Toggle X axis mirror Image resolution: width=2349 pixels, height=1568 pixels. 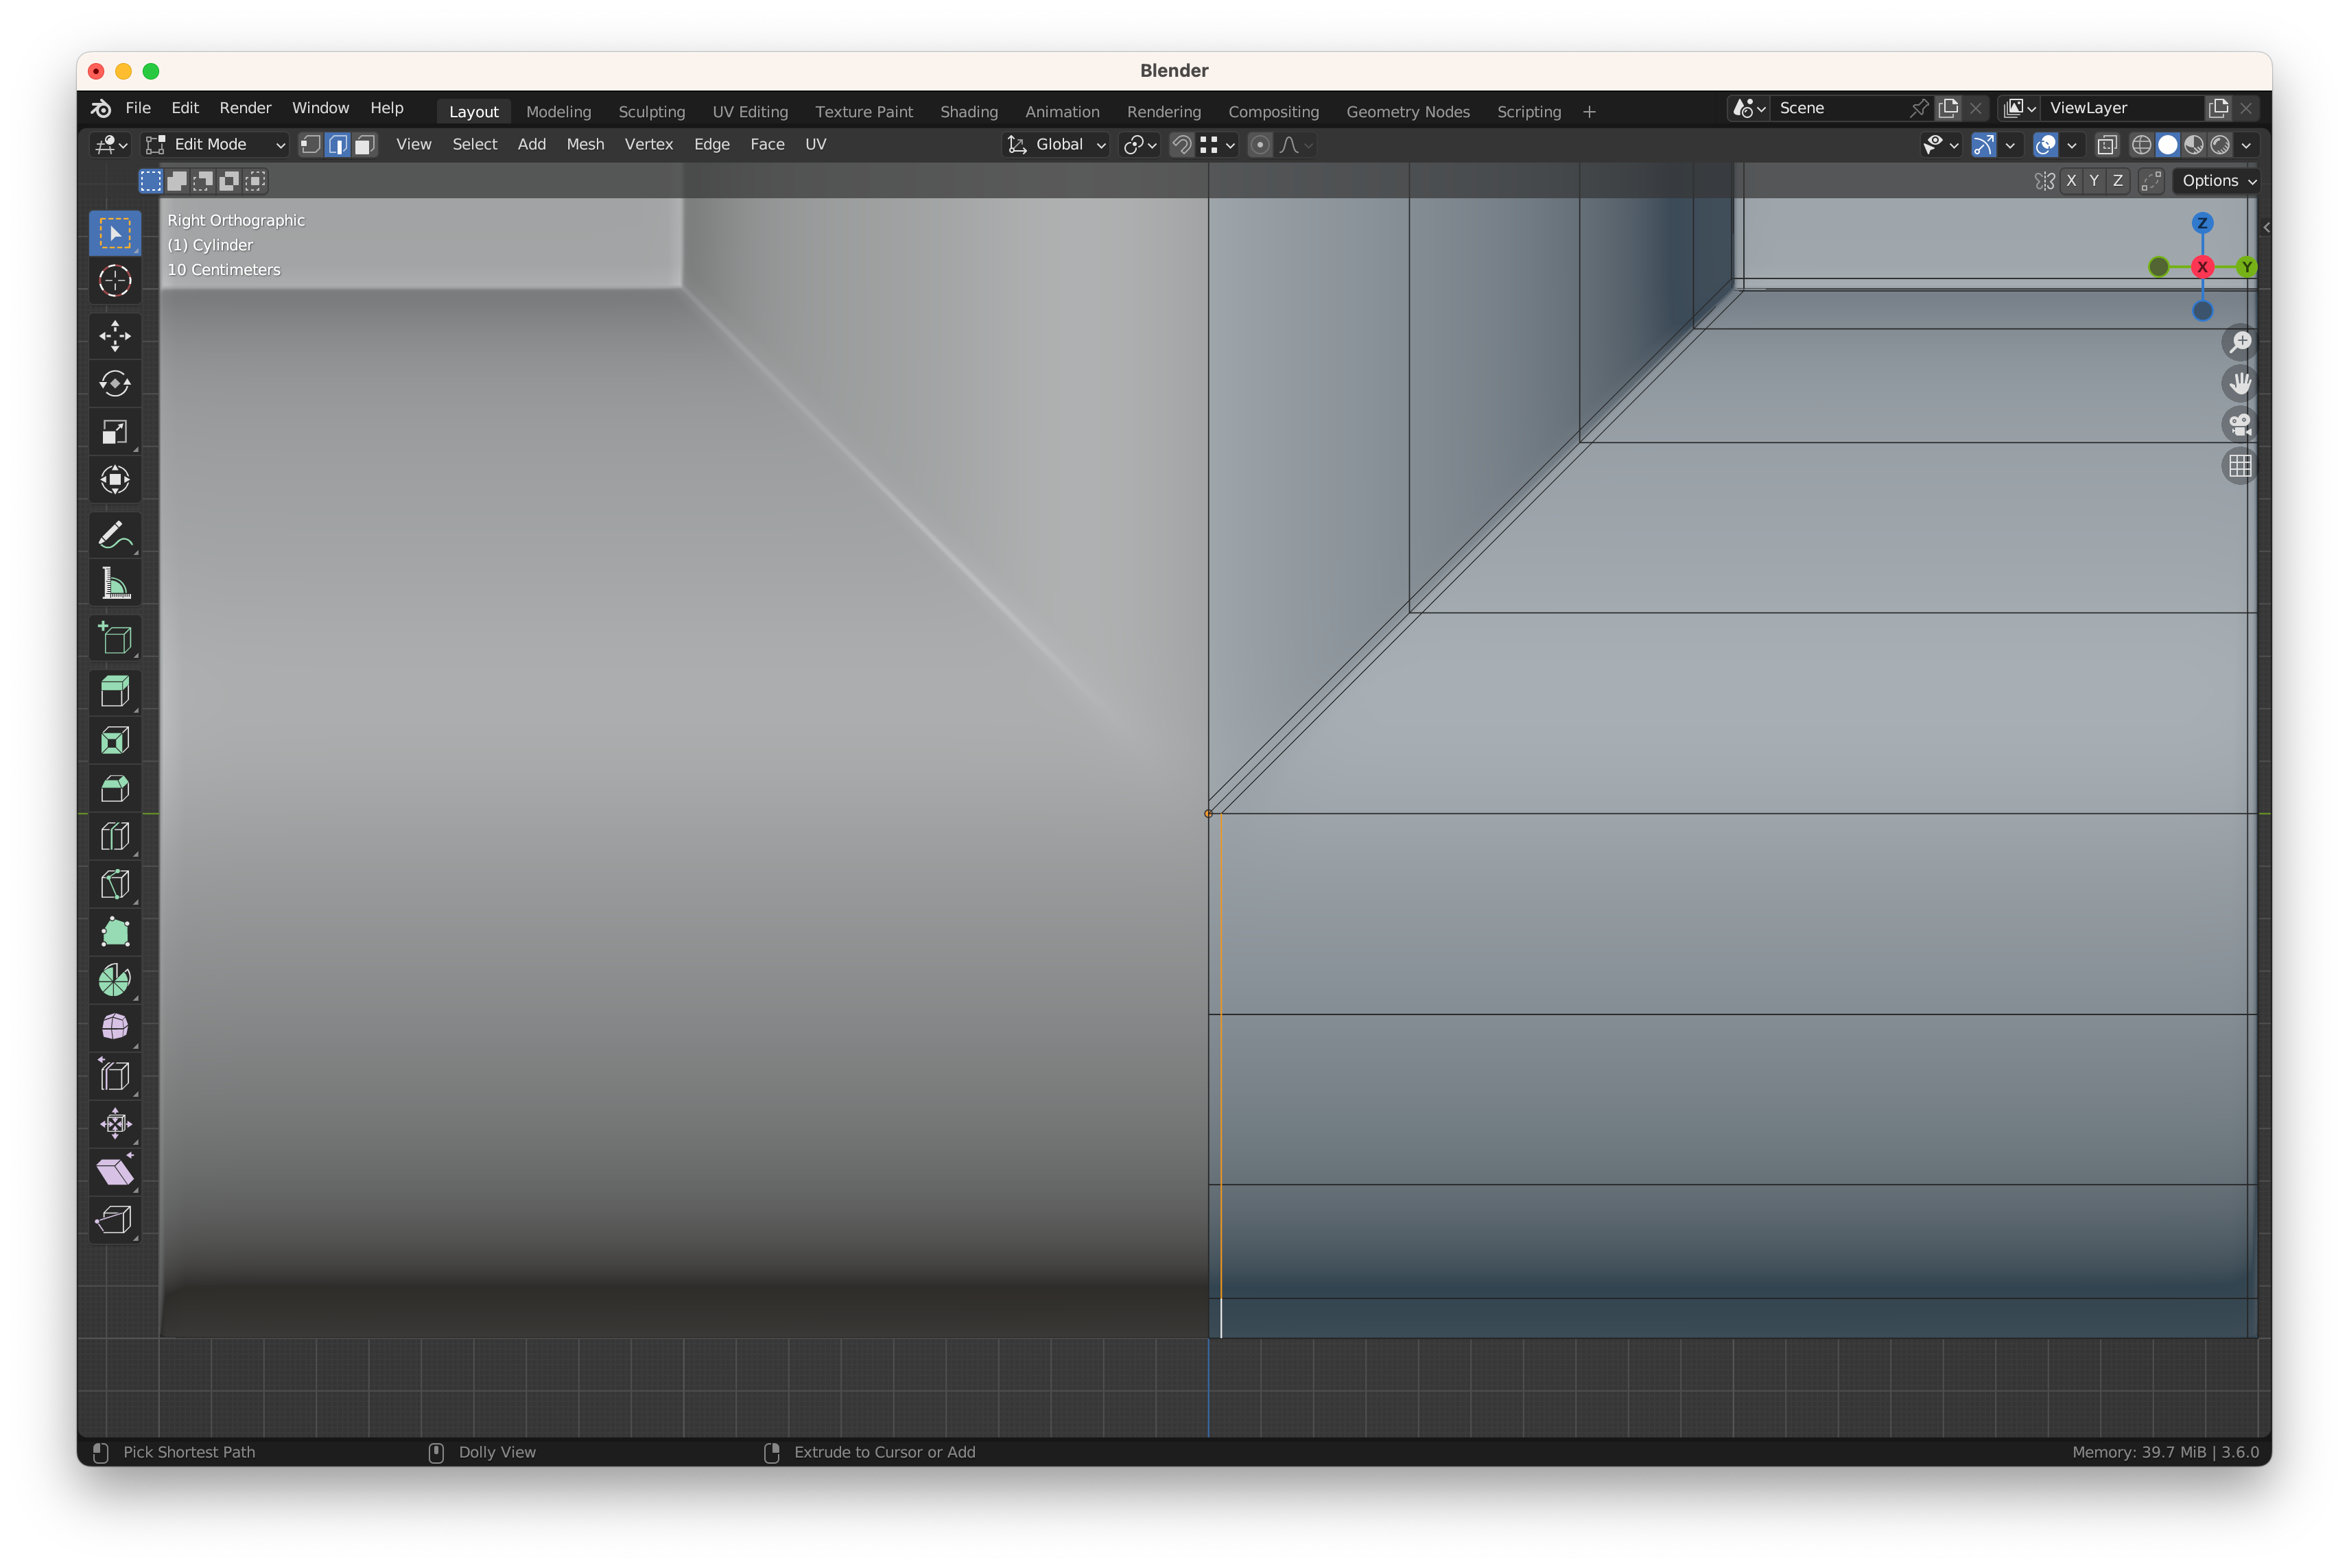click(2071, 181)
